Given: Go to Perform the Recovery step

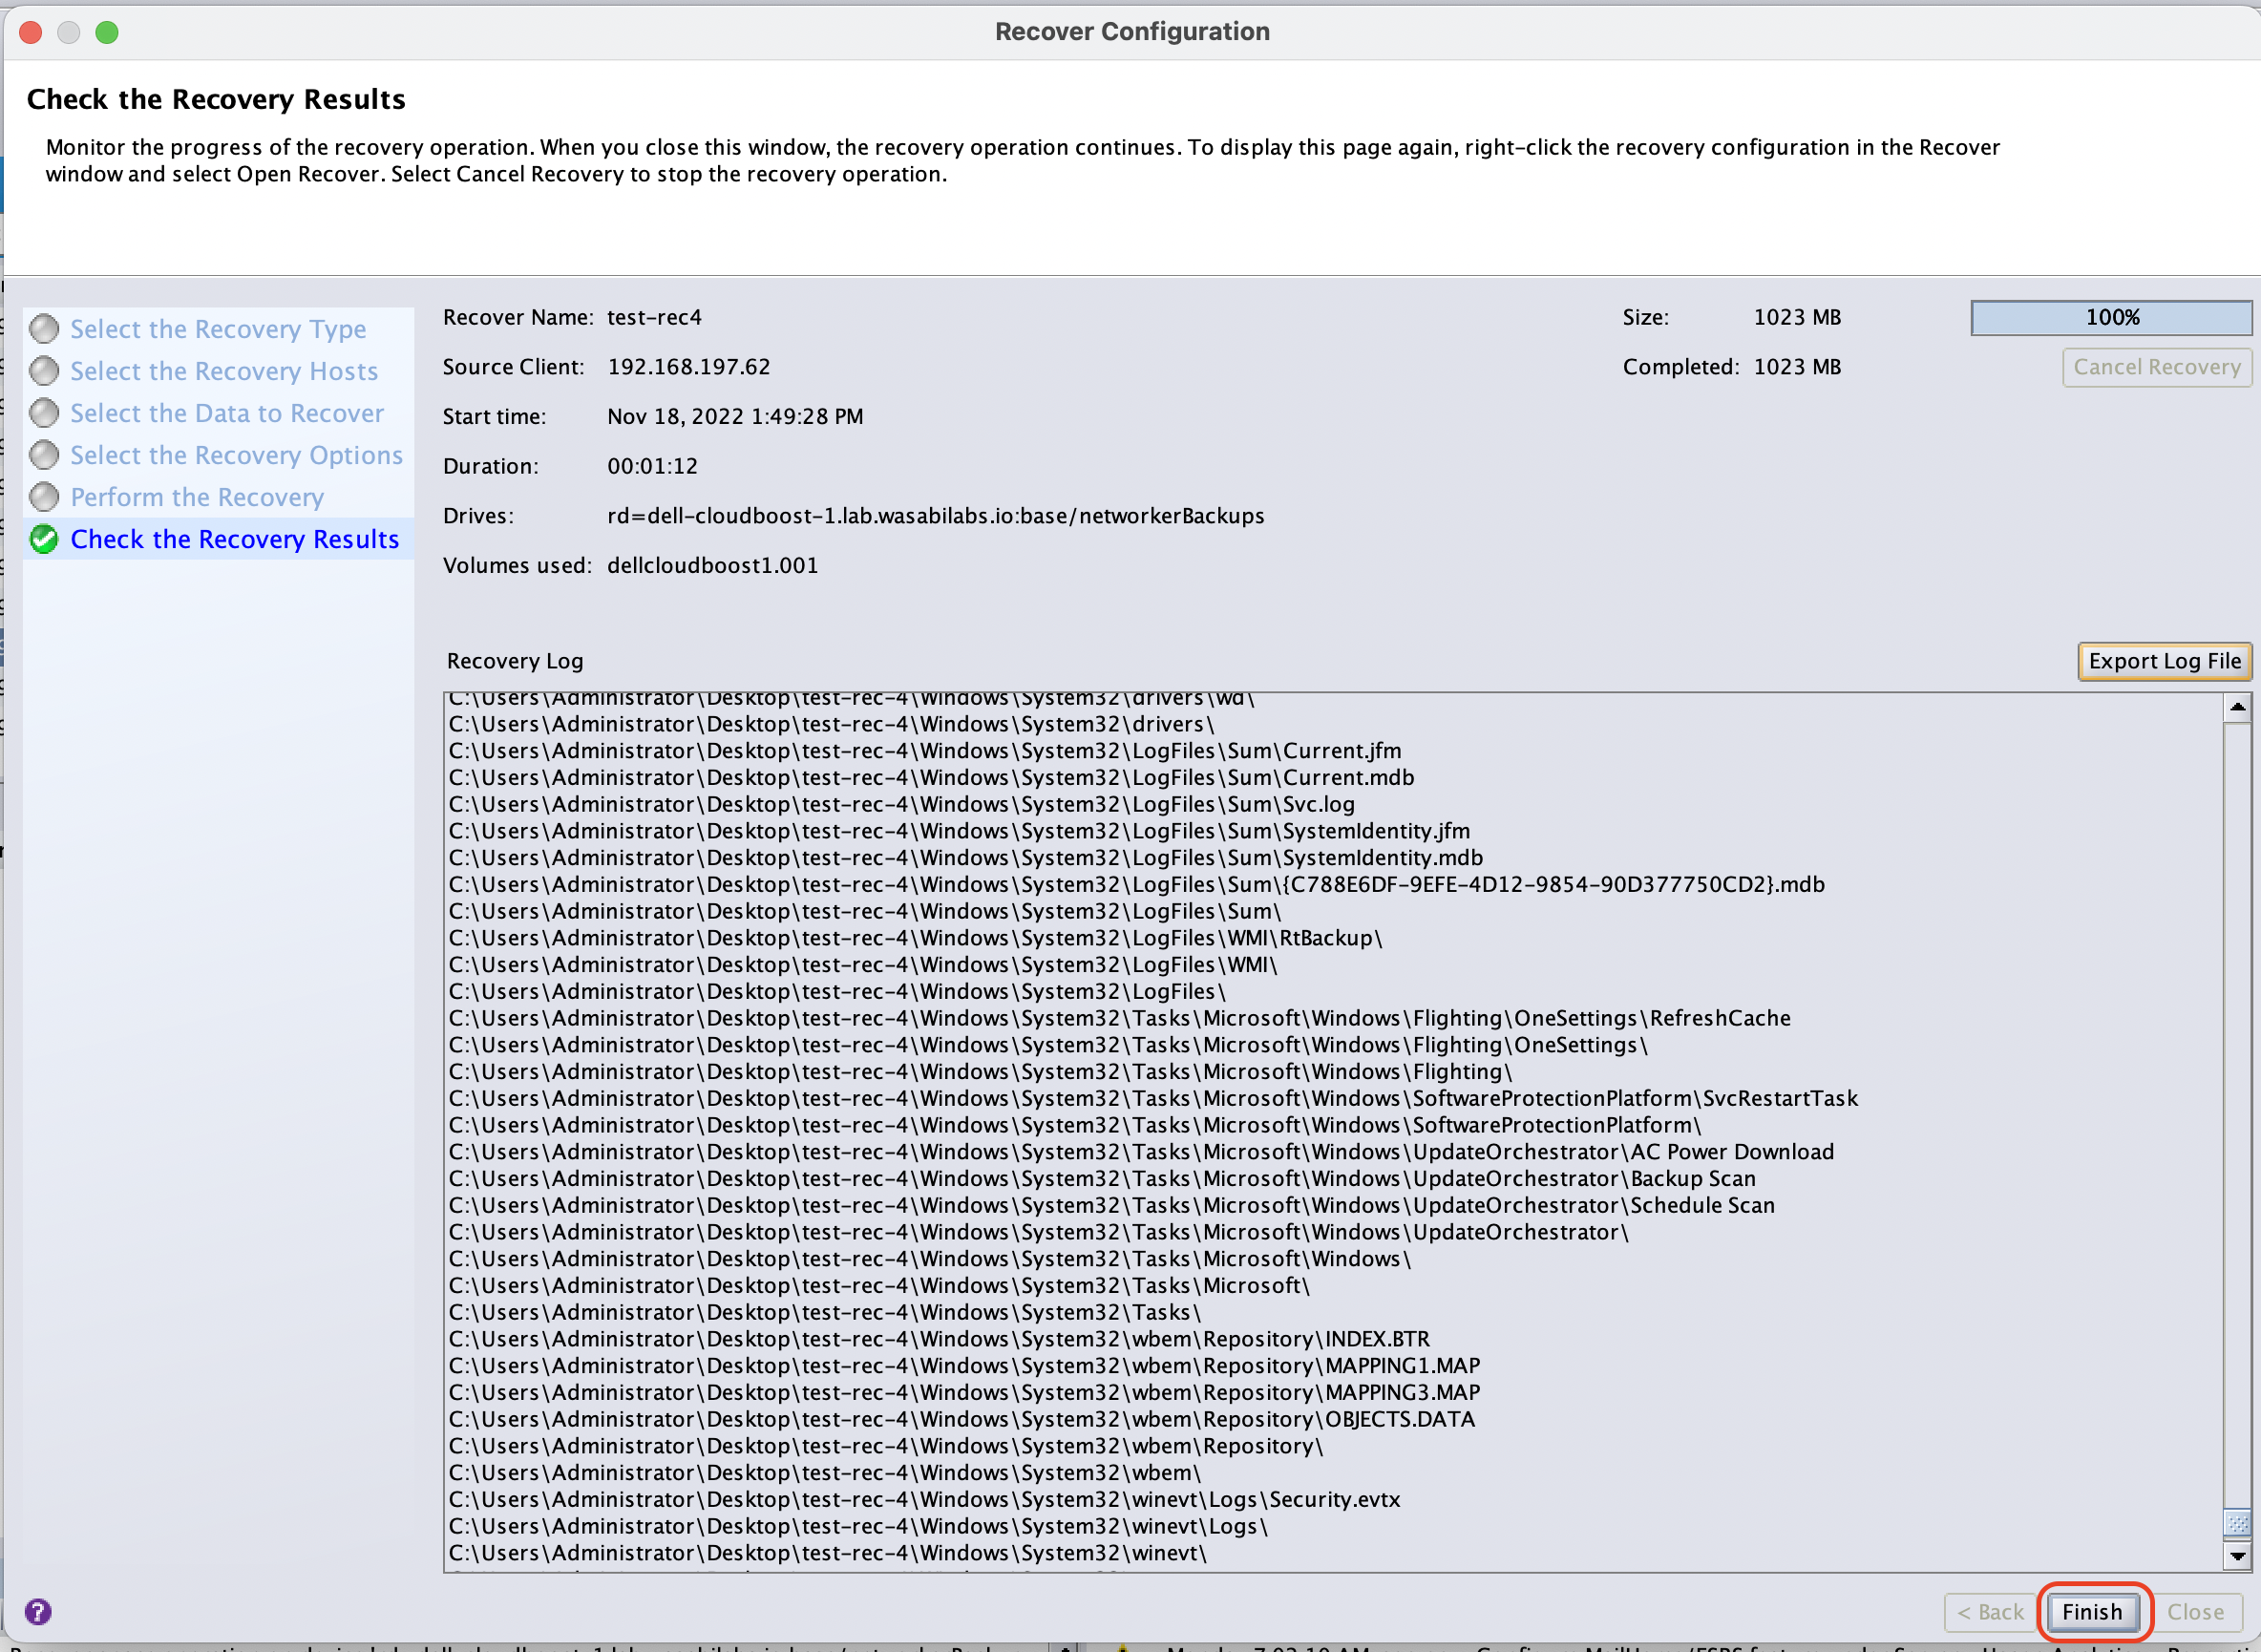Looking at the screenshot, I should coord(197,497).
